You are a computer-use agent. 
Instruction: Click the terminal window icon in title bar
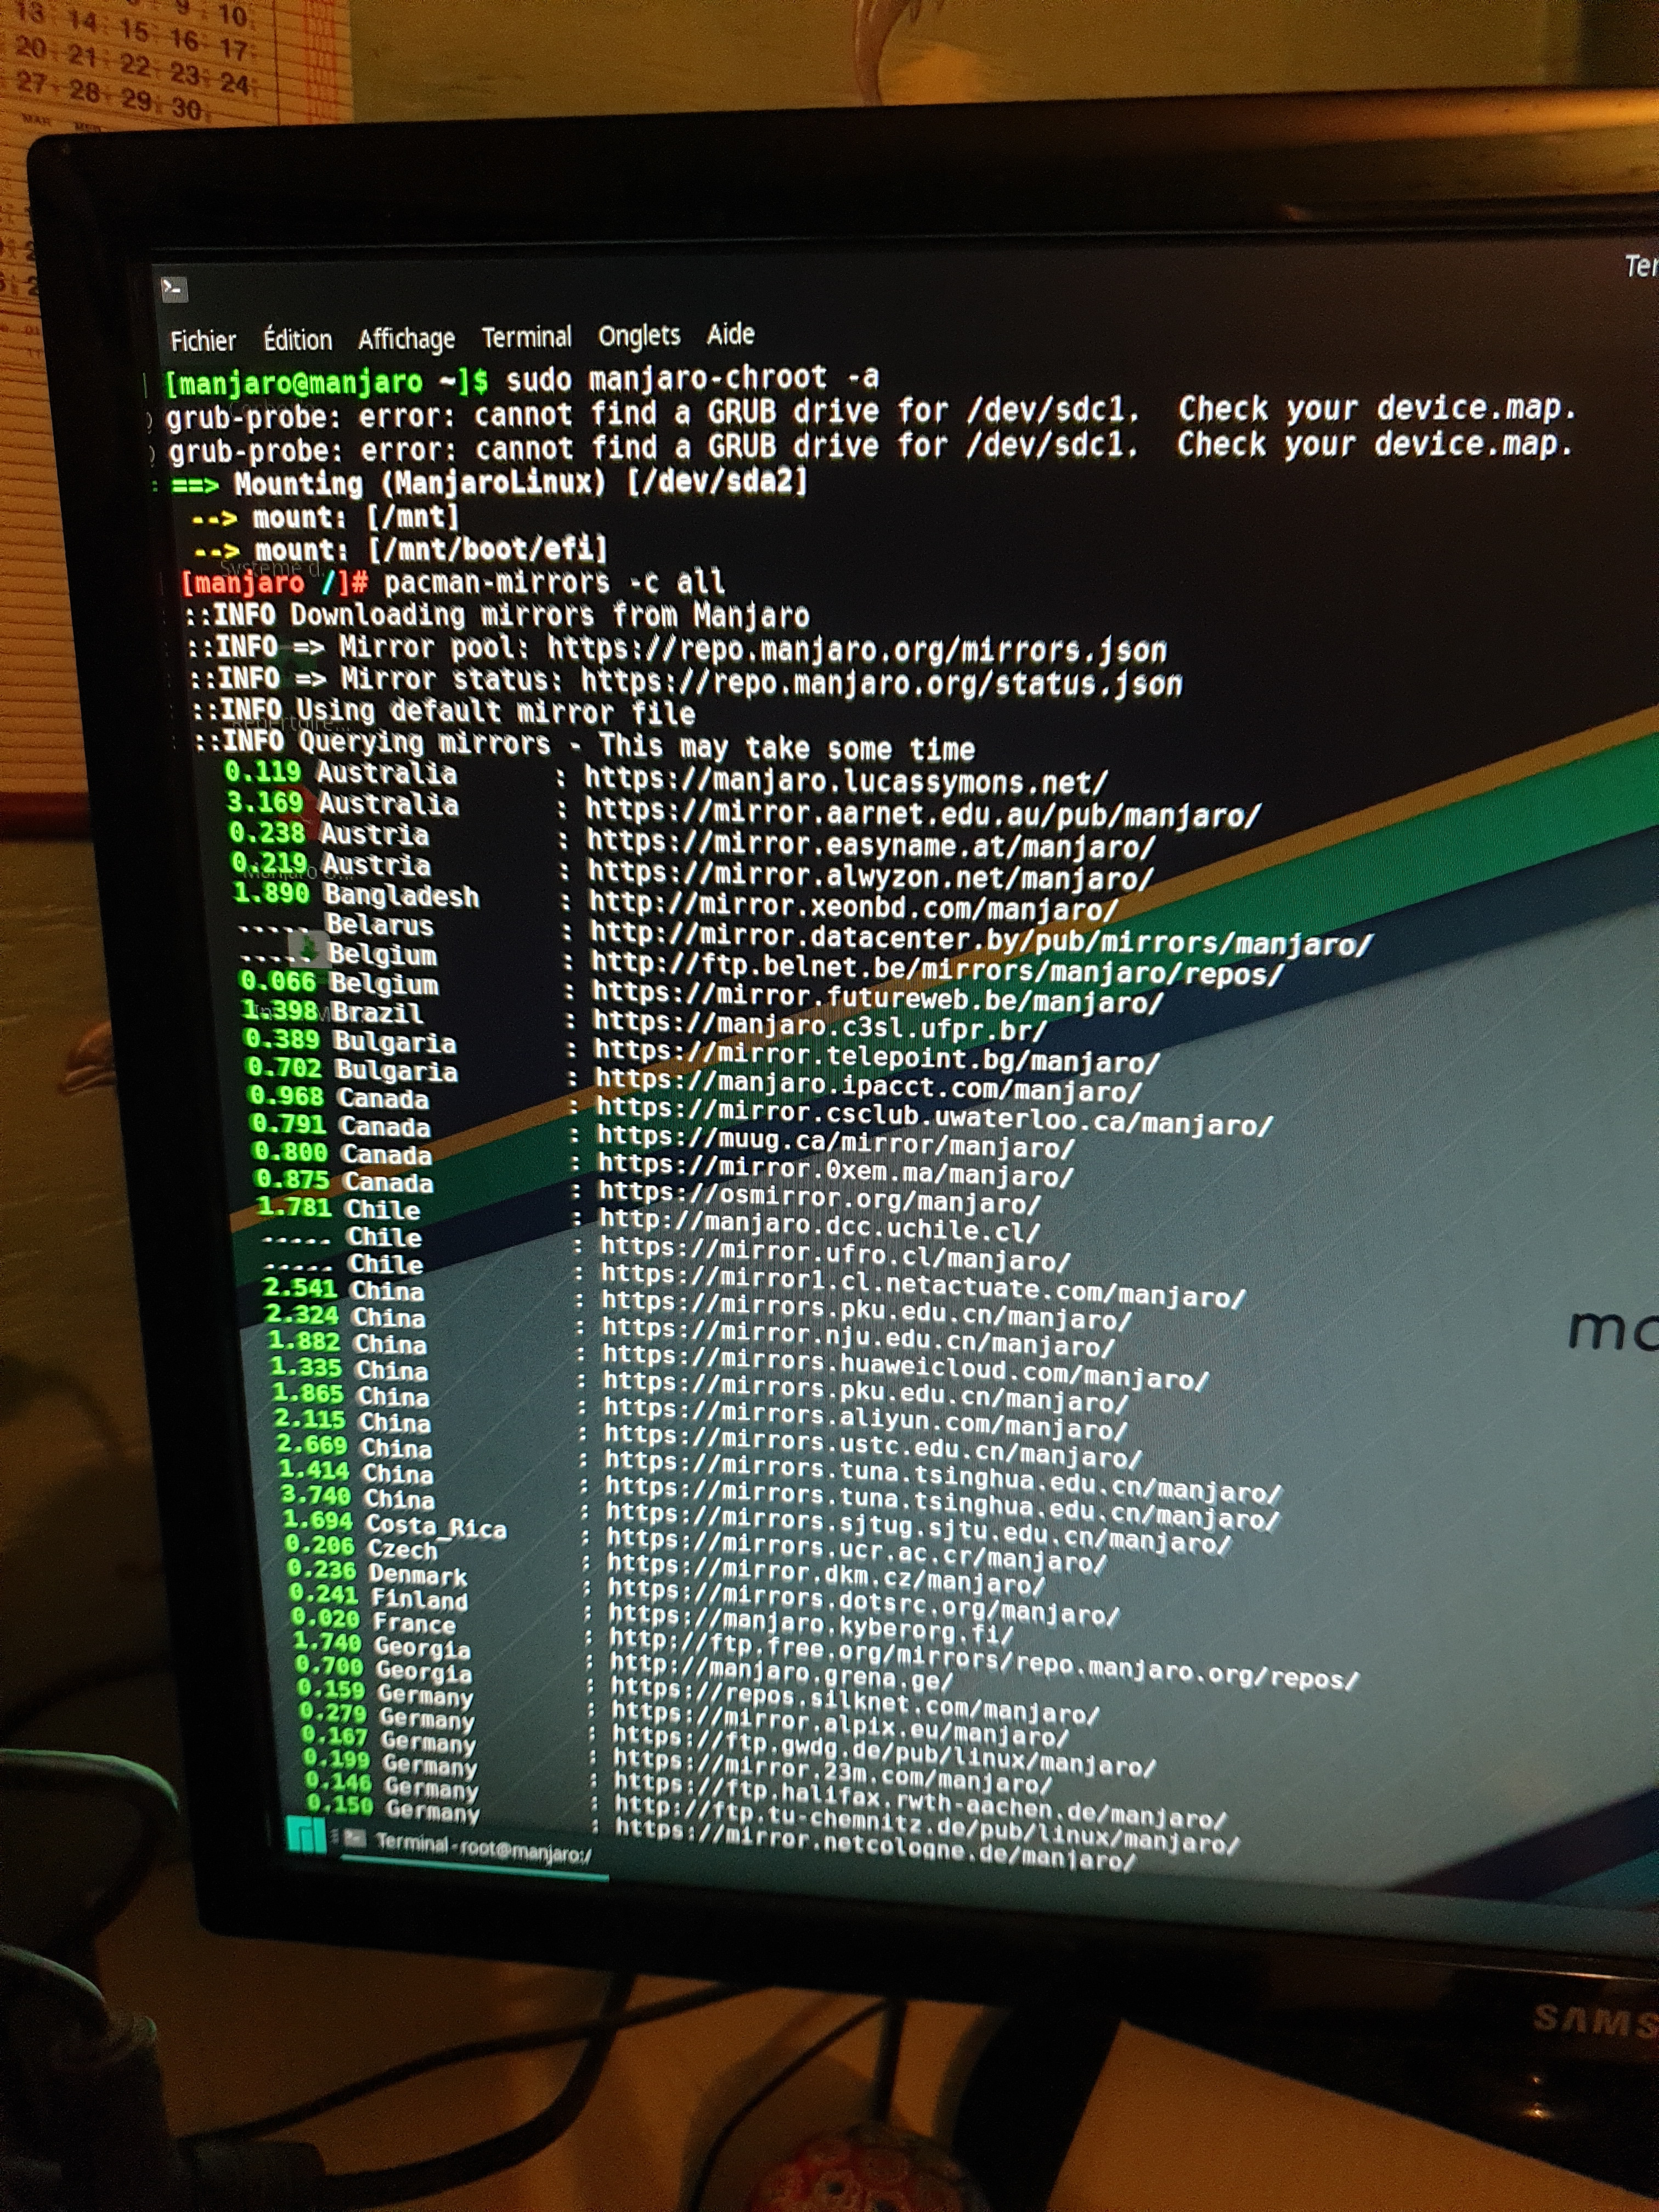point(174,290)
